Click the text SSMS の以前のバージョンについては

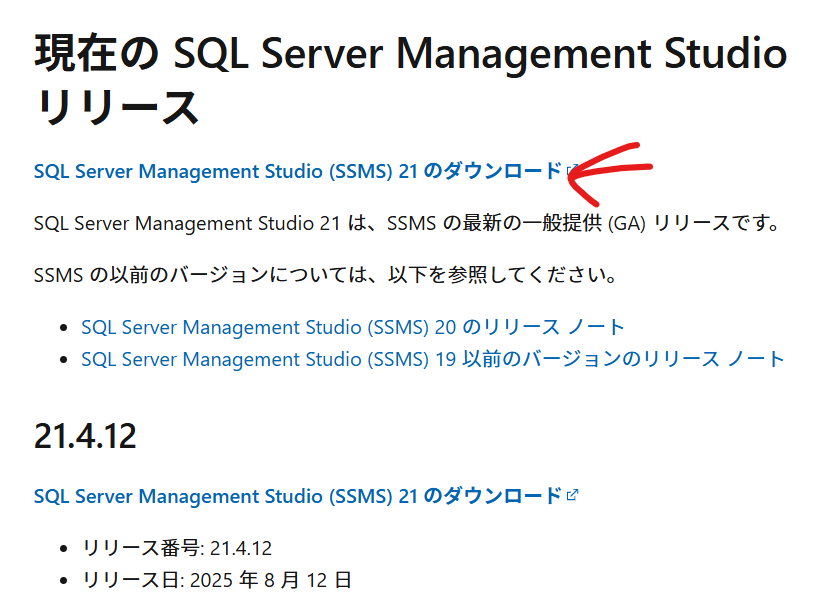click(201, 275)
